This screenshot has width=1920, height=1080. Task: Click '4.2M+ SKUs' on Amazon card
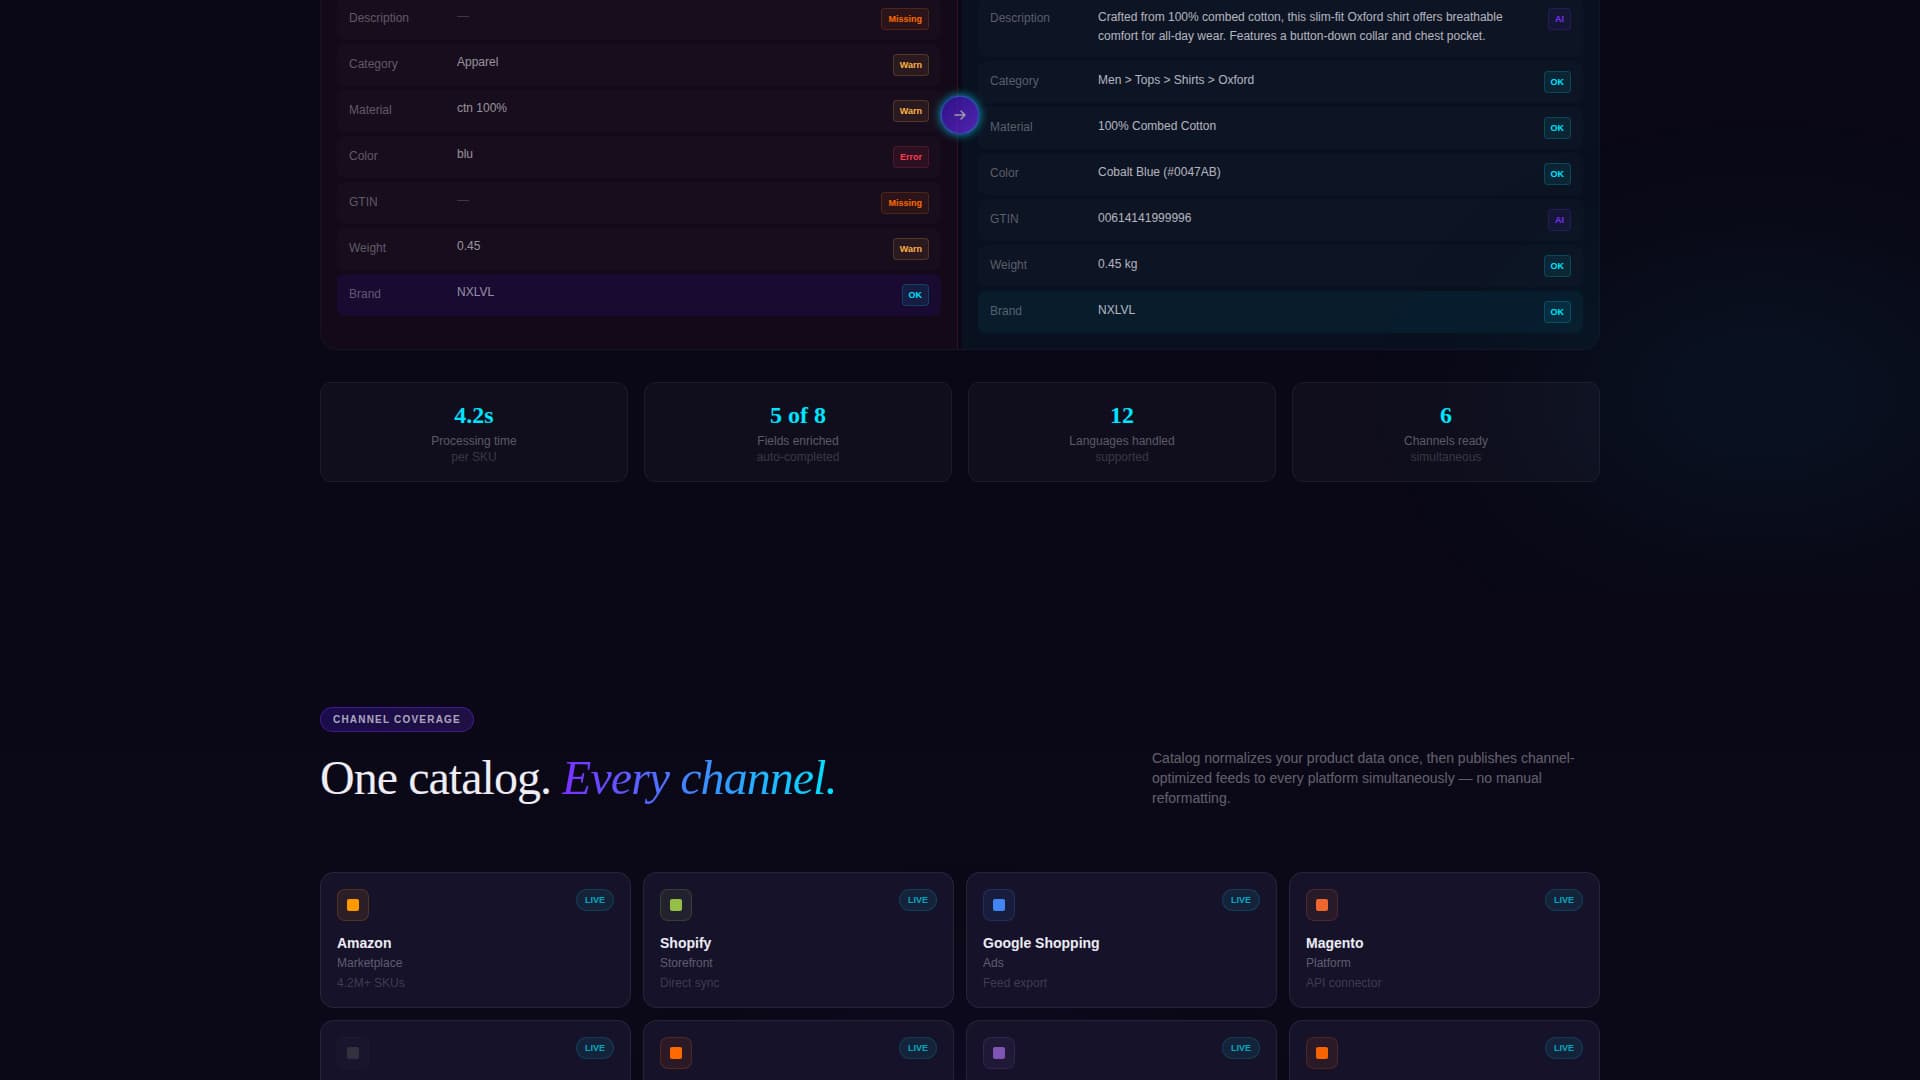[371, 983]
